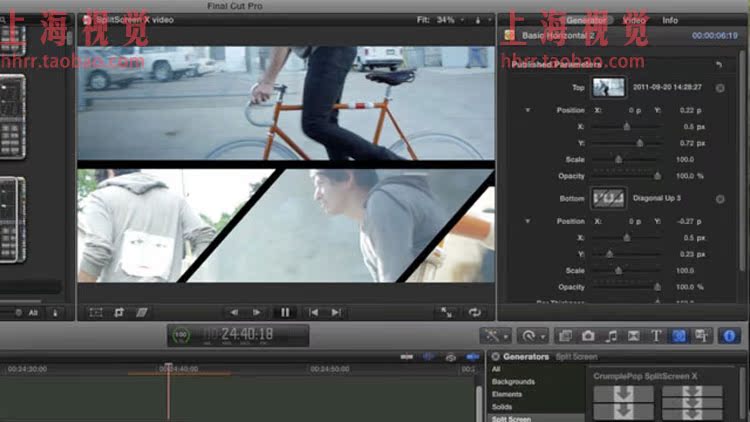Switch to the Generator inspector tab
The height and width of the screenshot is (422, 750).
pyautogui.click(x=586, y=20)
